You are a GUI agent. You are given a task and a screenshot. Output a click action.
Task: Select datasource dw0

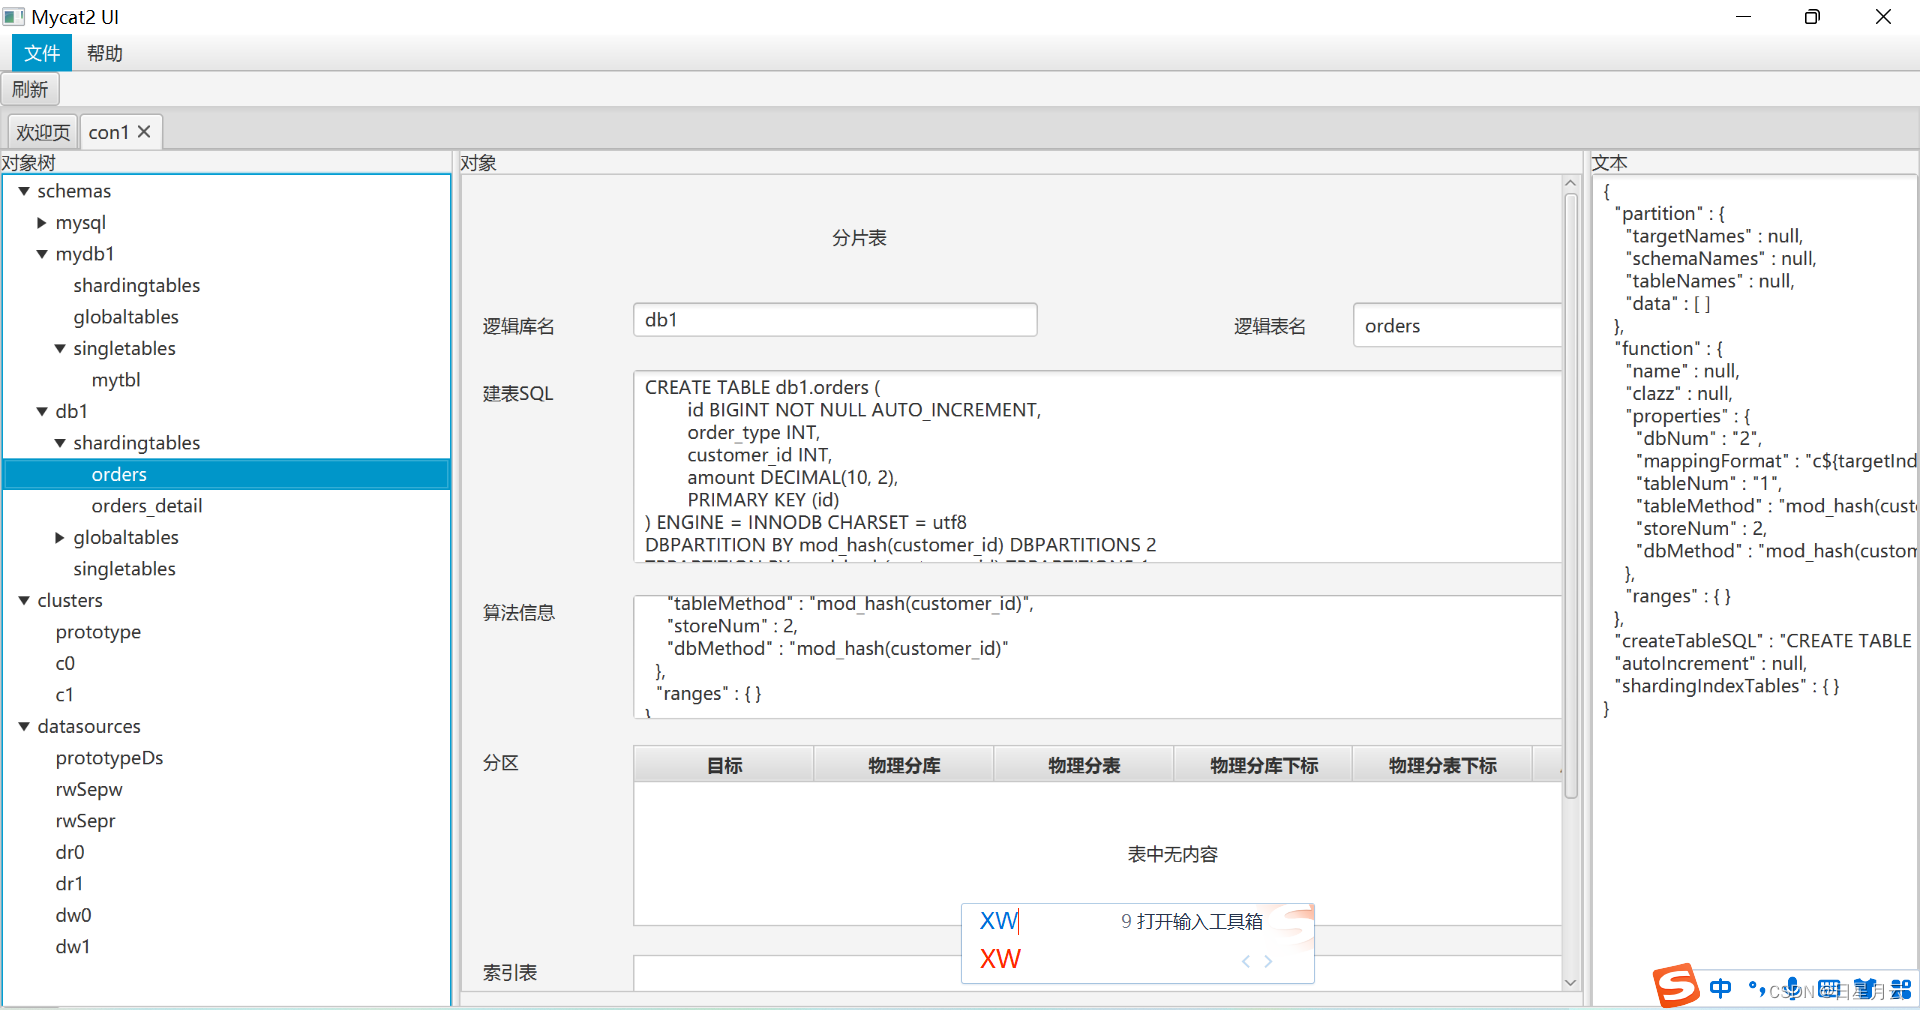pyautogui.click(x=73, y=916)
